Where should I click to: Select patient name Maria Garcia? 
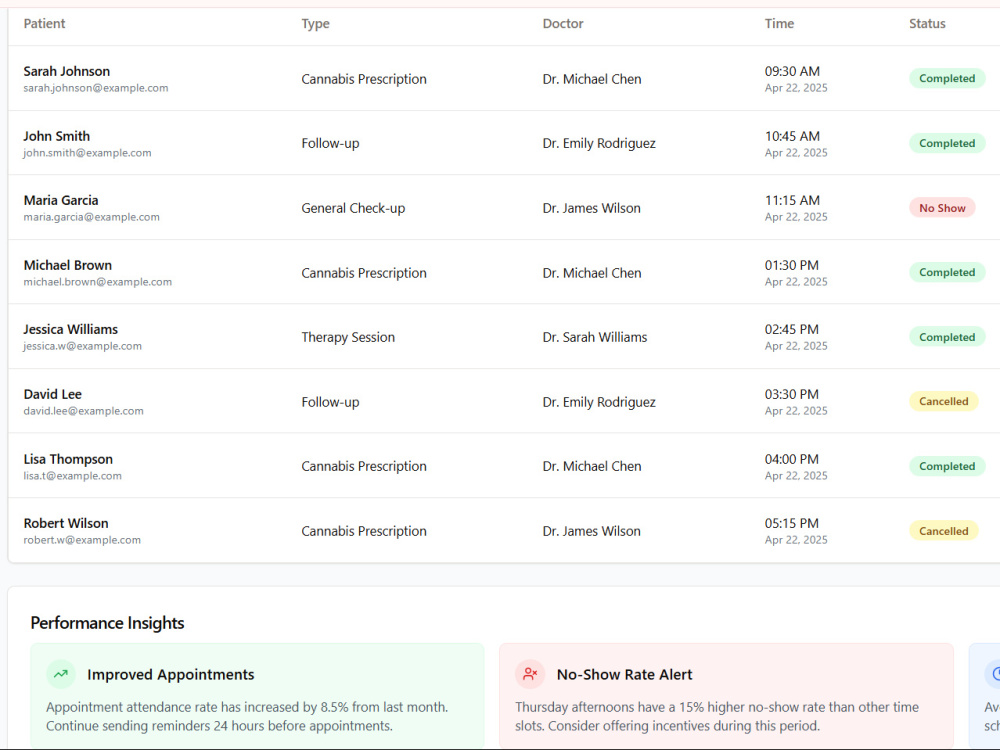[x=61, y=200]
